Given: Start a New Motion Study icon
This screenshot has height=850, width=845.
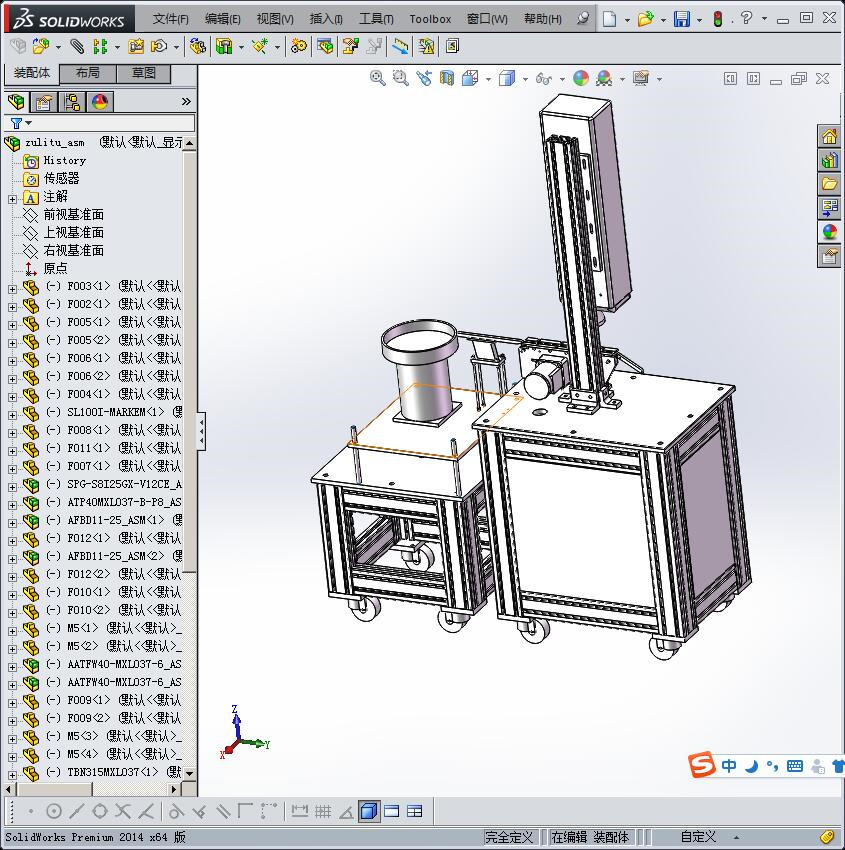Looking at the screenshot, I should click(x=298, y=47).
